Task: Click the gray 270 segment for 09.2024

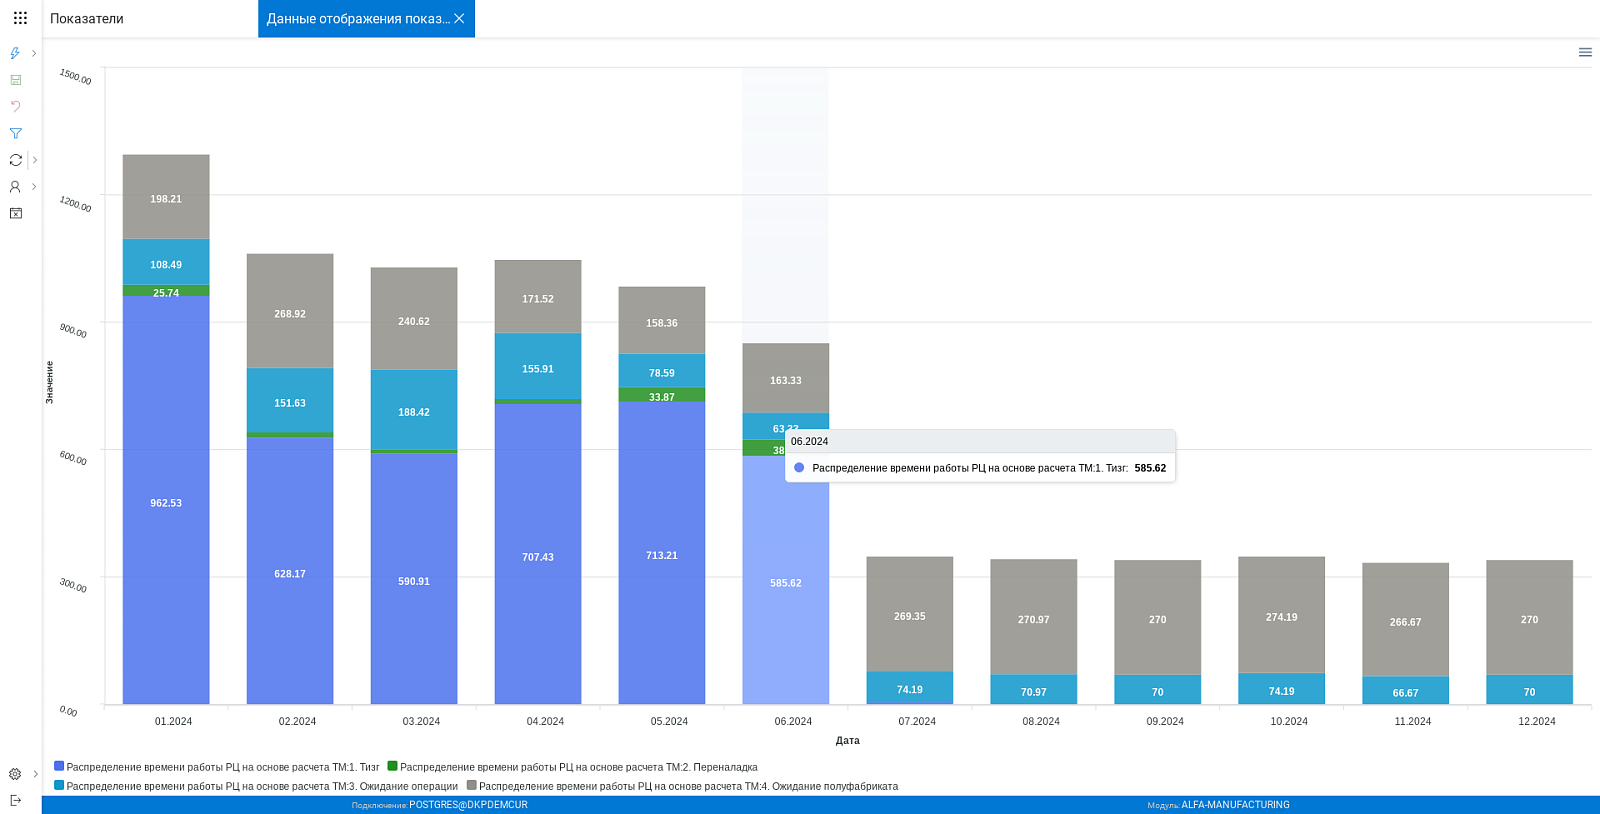Action: pyautogui.click(x=1158, y=618)
